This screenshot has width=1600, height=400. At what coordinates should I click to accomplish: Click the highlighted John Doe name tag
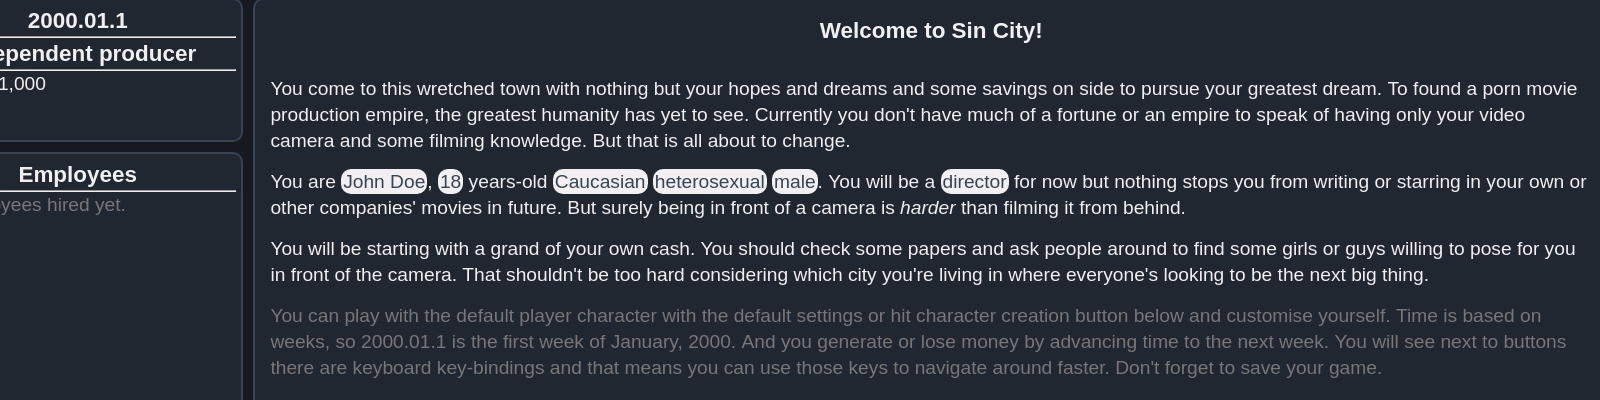(384, 182)
